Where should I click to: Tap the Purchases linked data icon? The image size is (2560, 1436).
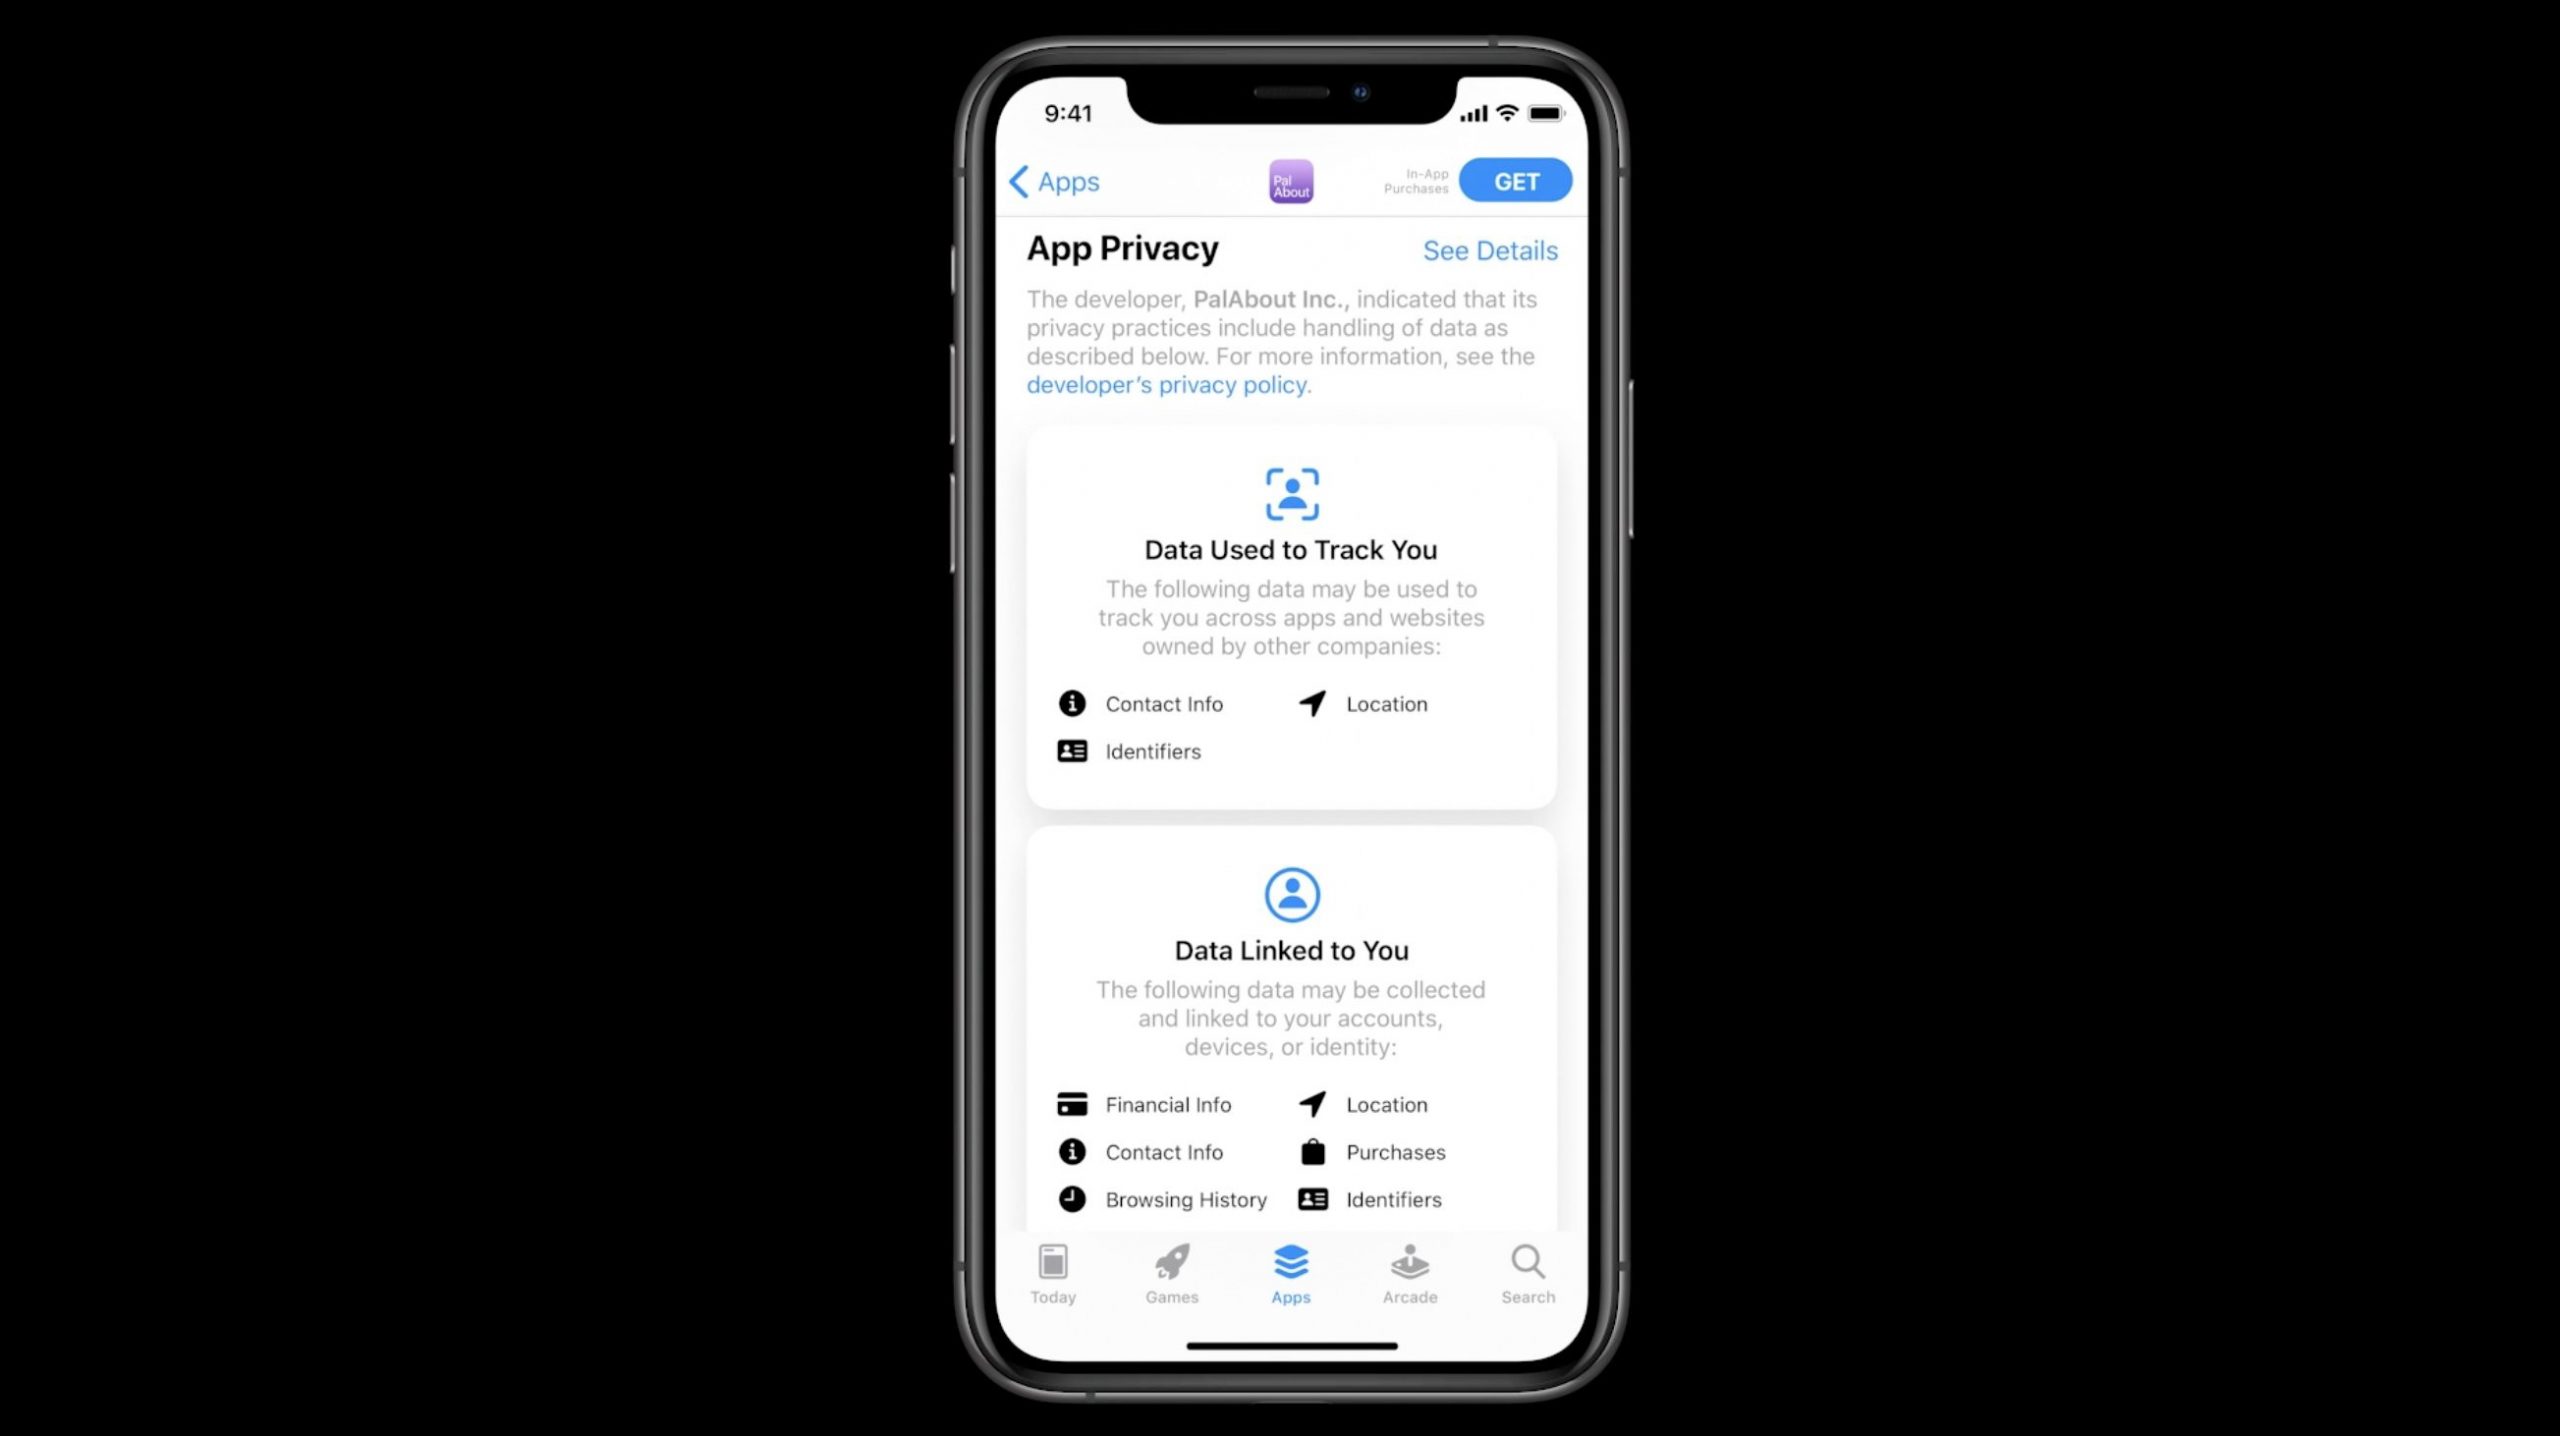click(1312, 1151)
